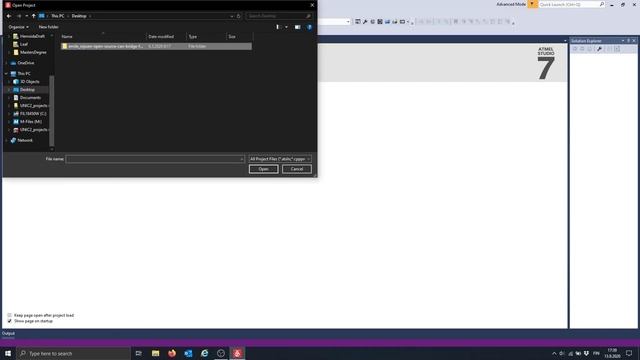Open dialog help icon
The height and width of the screenshot is (360, 640).
click(x=309, y=27)
